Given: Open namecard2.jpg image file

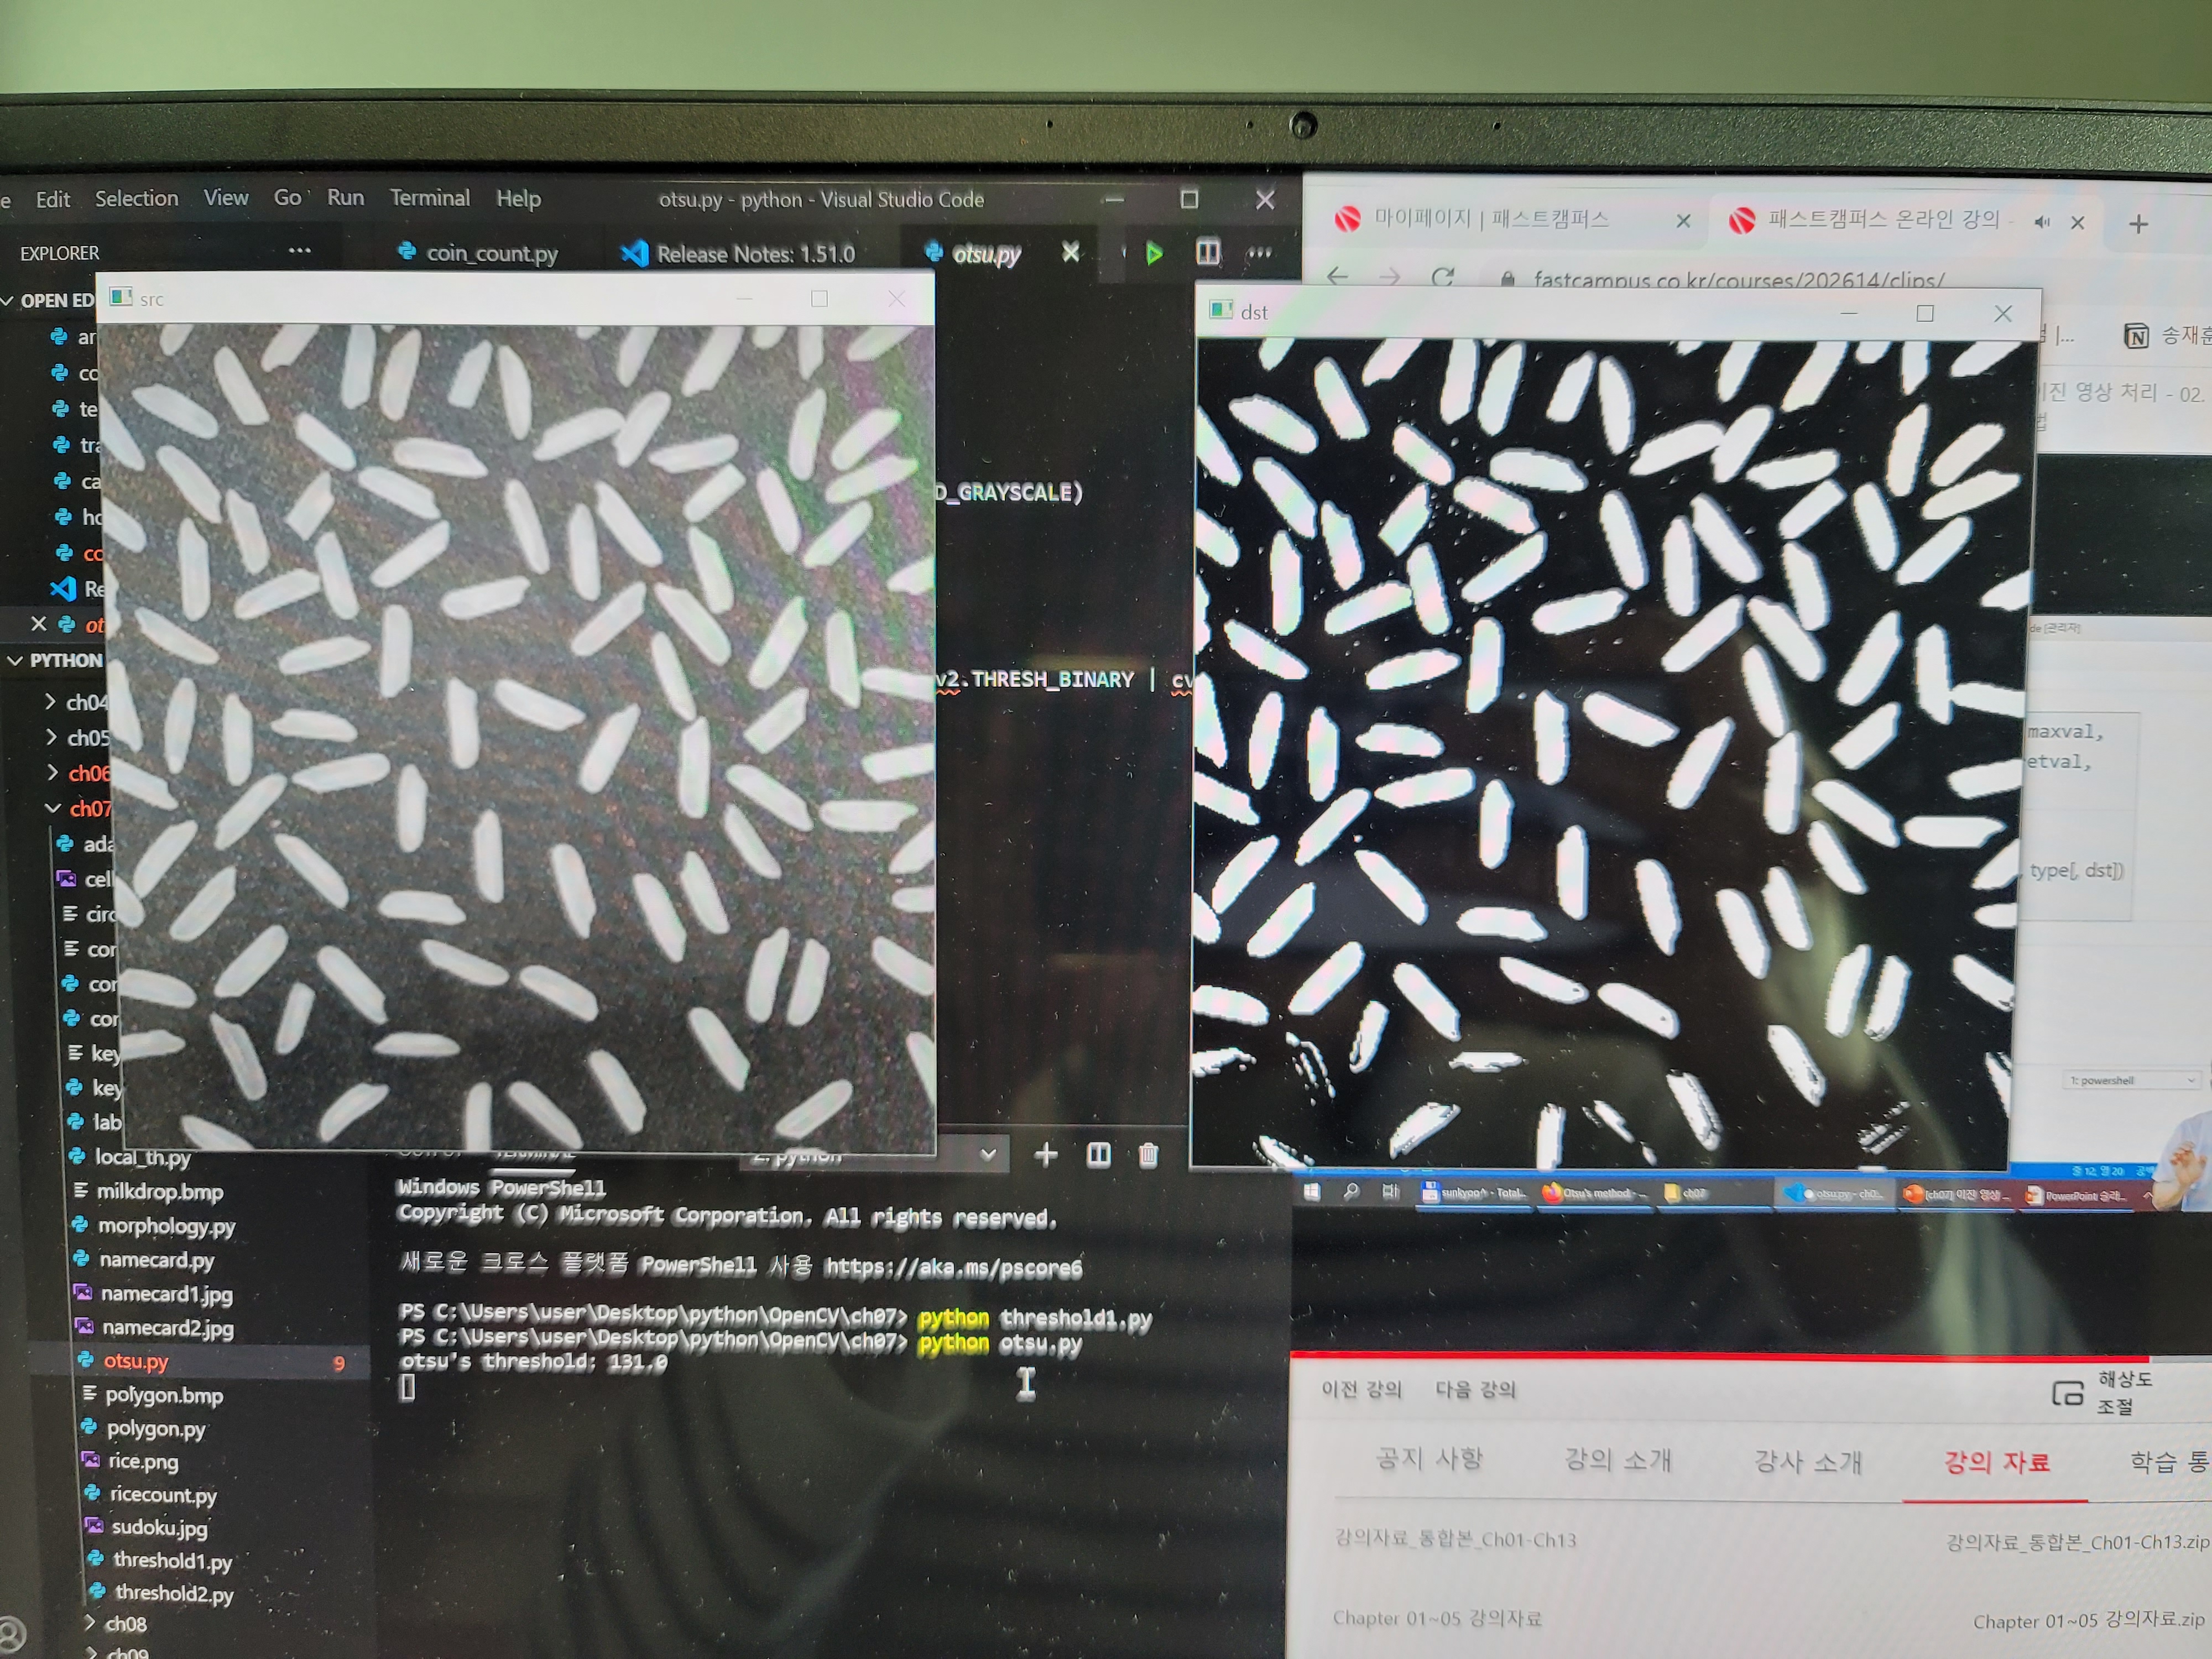Looking at the screenshot, I should (x=155, y=1328).
